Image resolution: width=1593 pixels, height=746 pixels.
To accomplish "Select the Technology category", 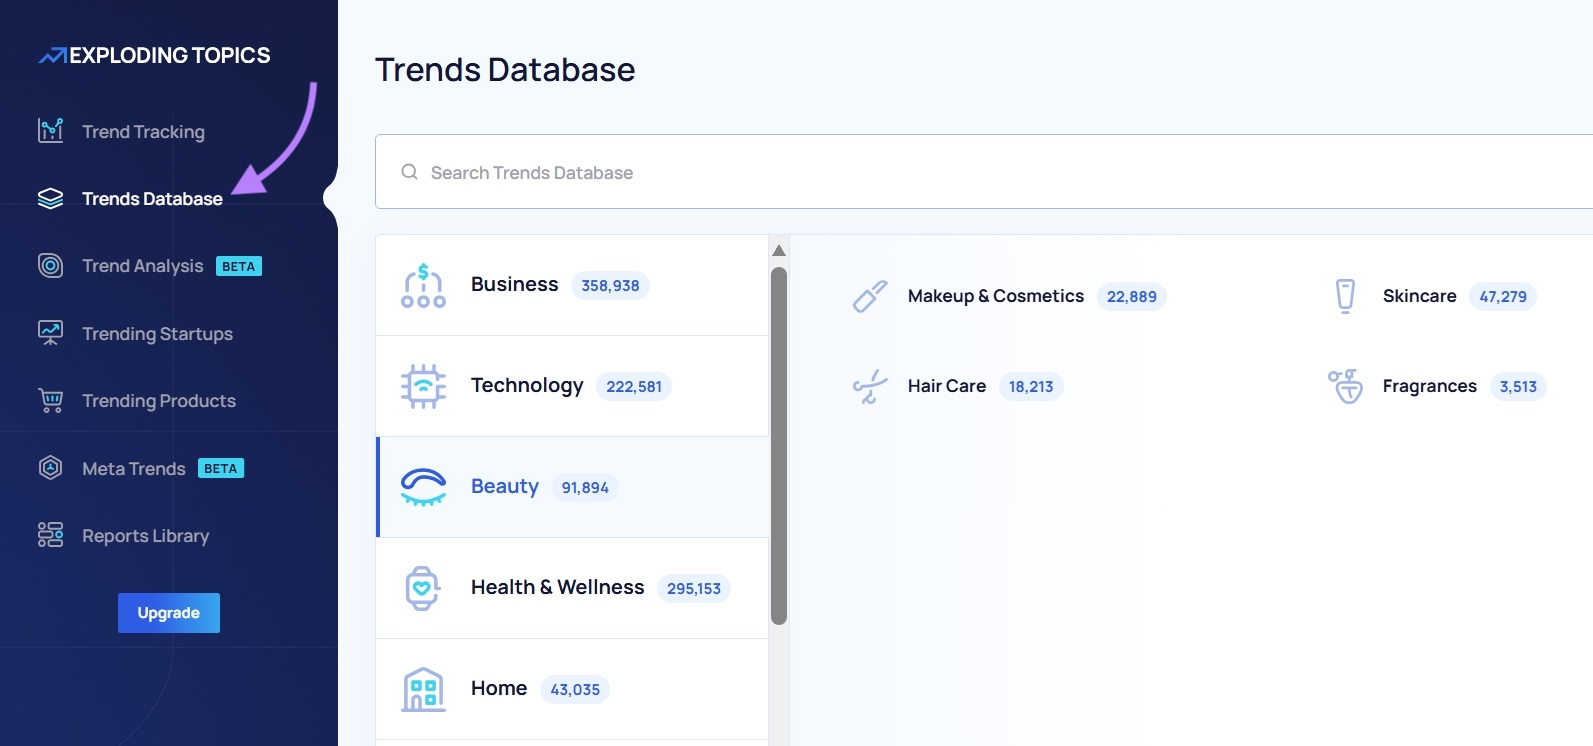I will pos(527,386).
